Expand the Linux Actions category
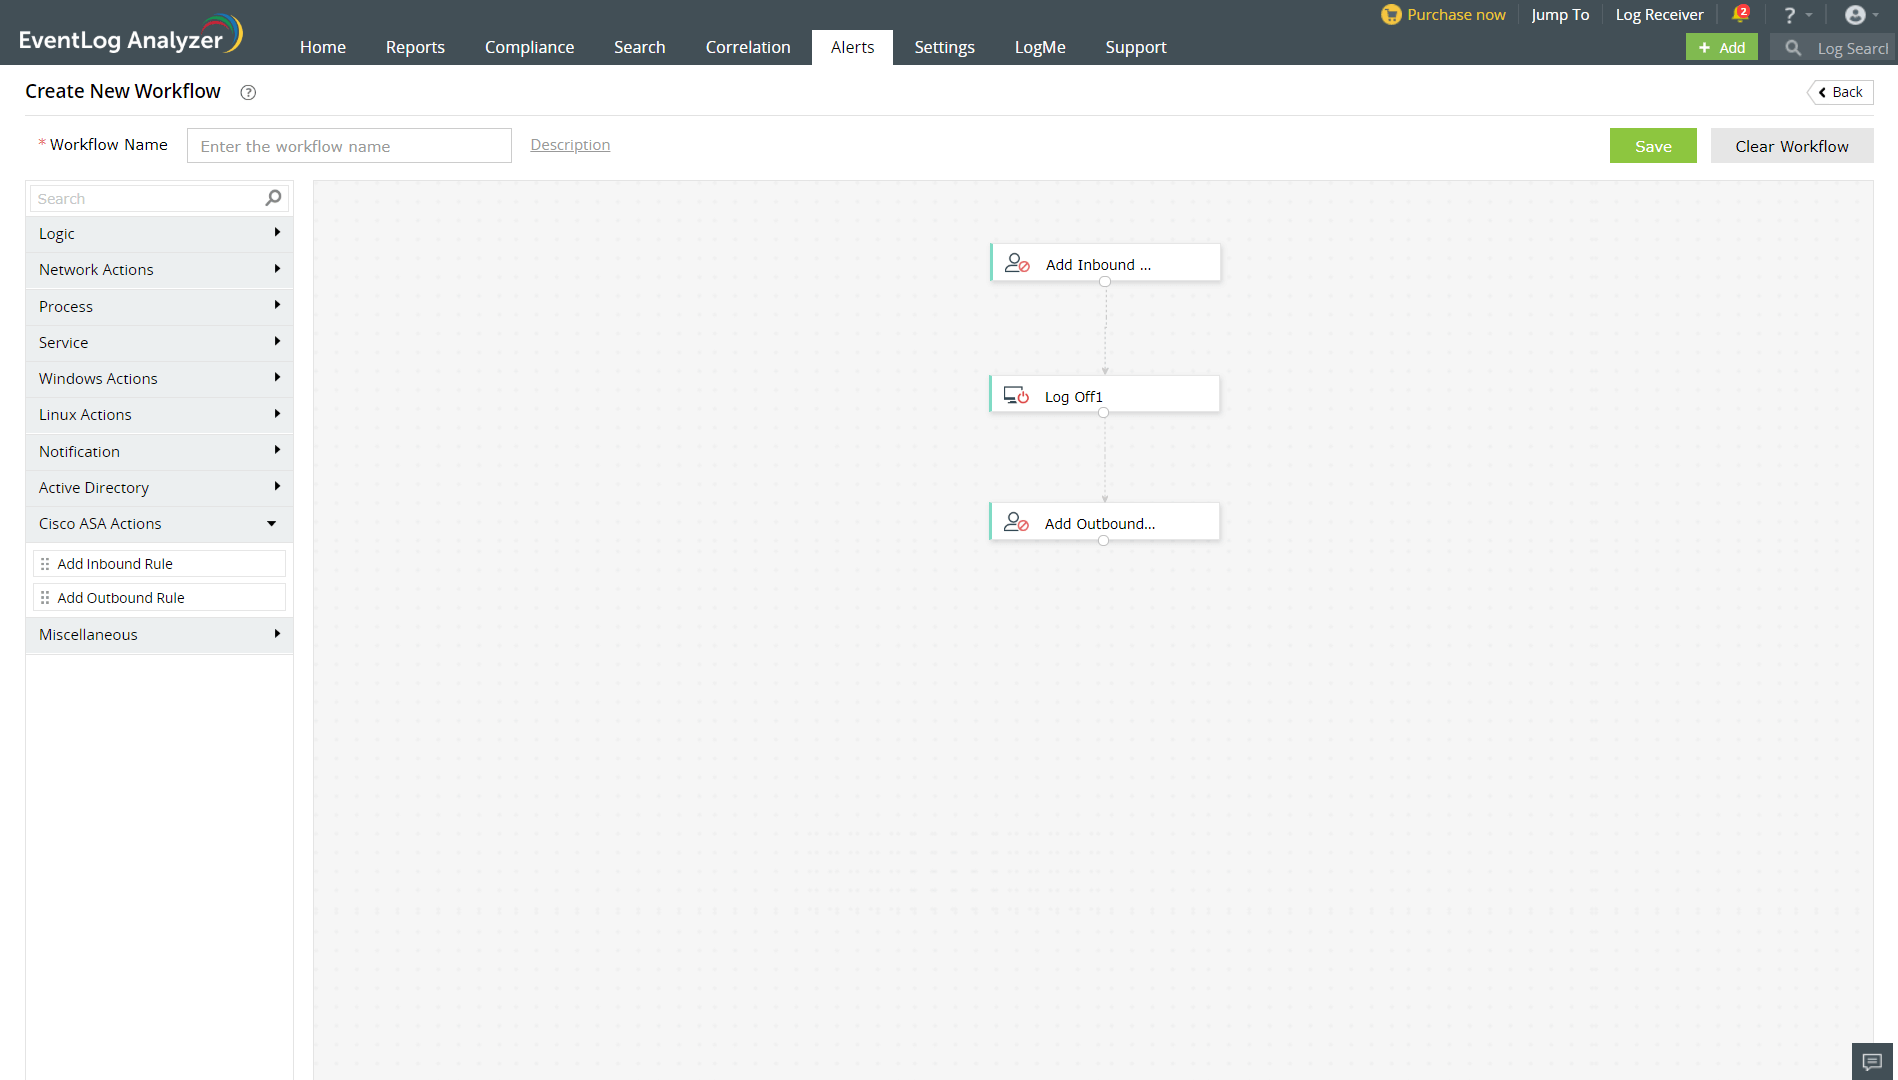The image size is (1898, 1080). point(159,415)
